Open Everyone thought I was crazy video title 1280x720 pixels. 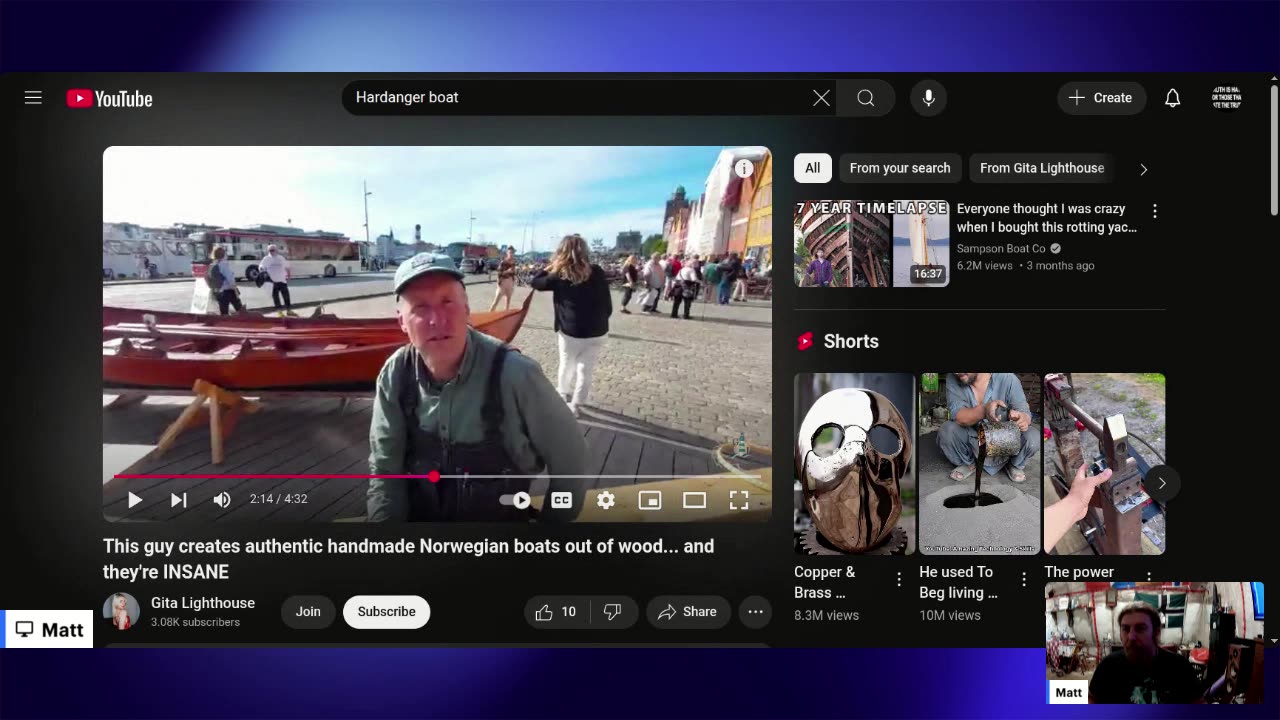[1047, 218]
